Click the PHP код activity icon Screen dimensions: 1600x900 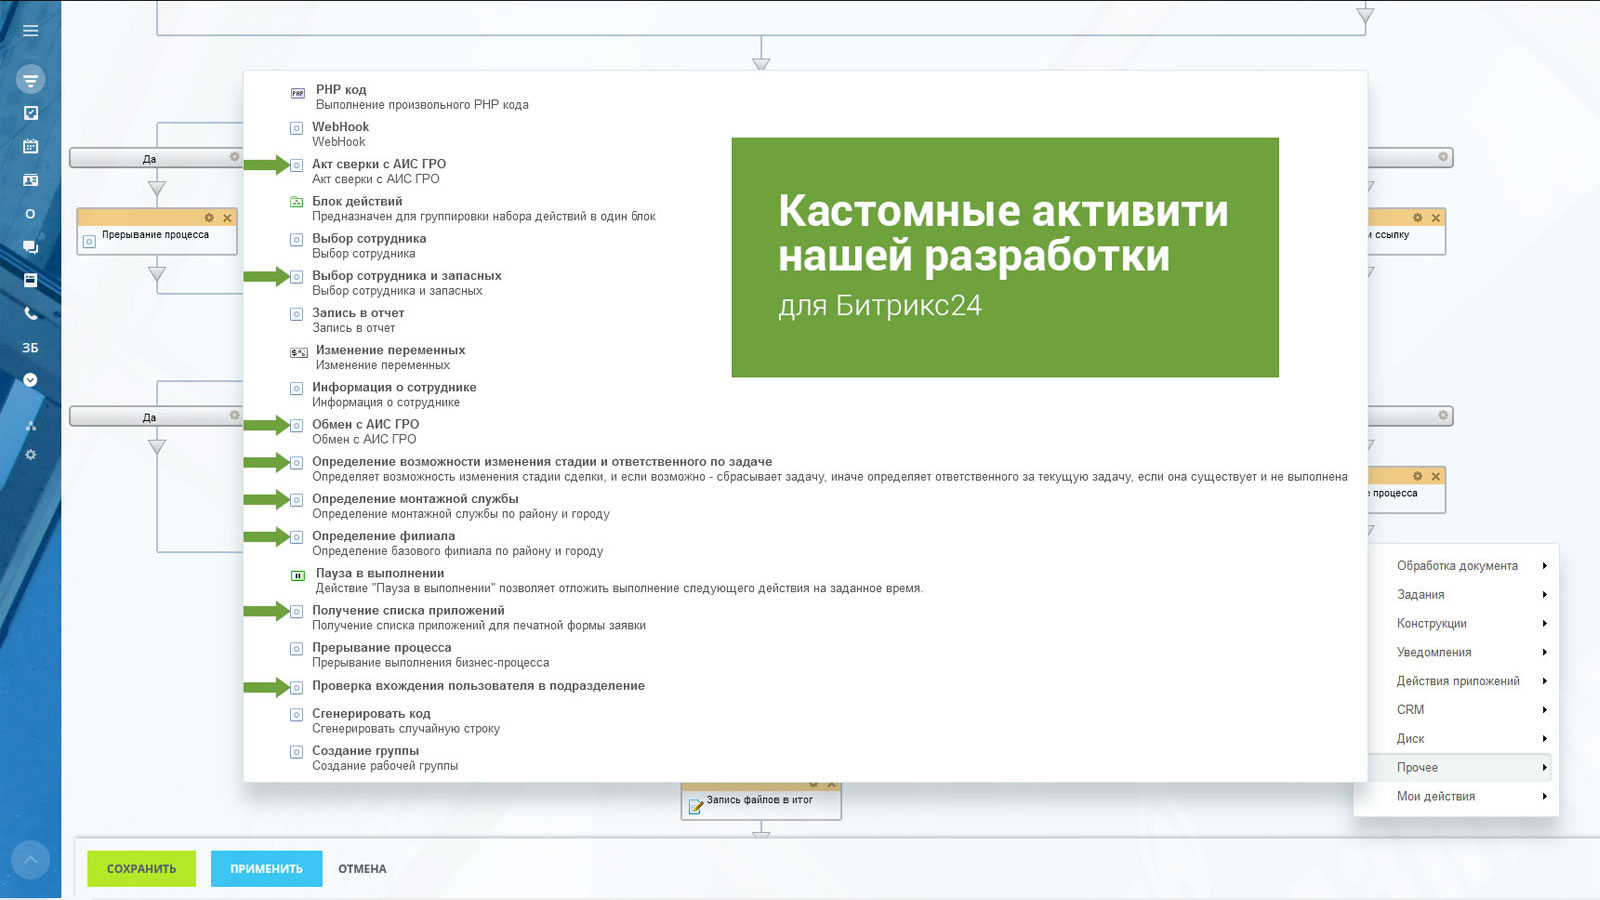[297, 93]
